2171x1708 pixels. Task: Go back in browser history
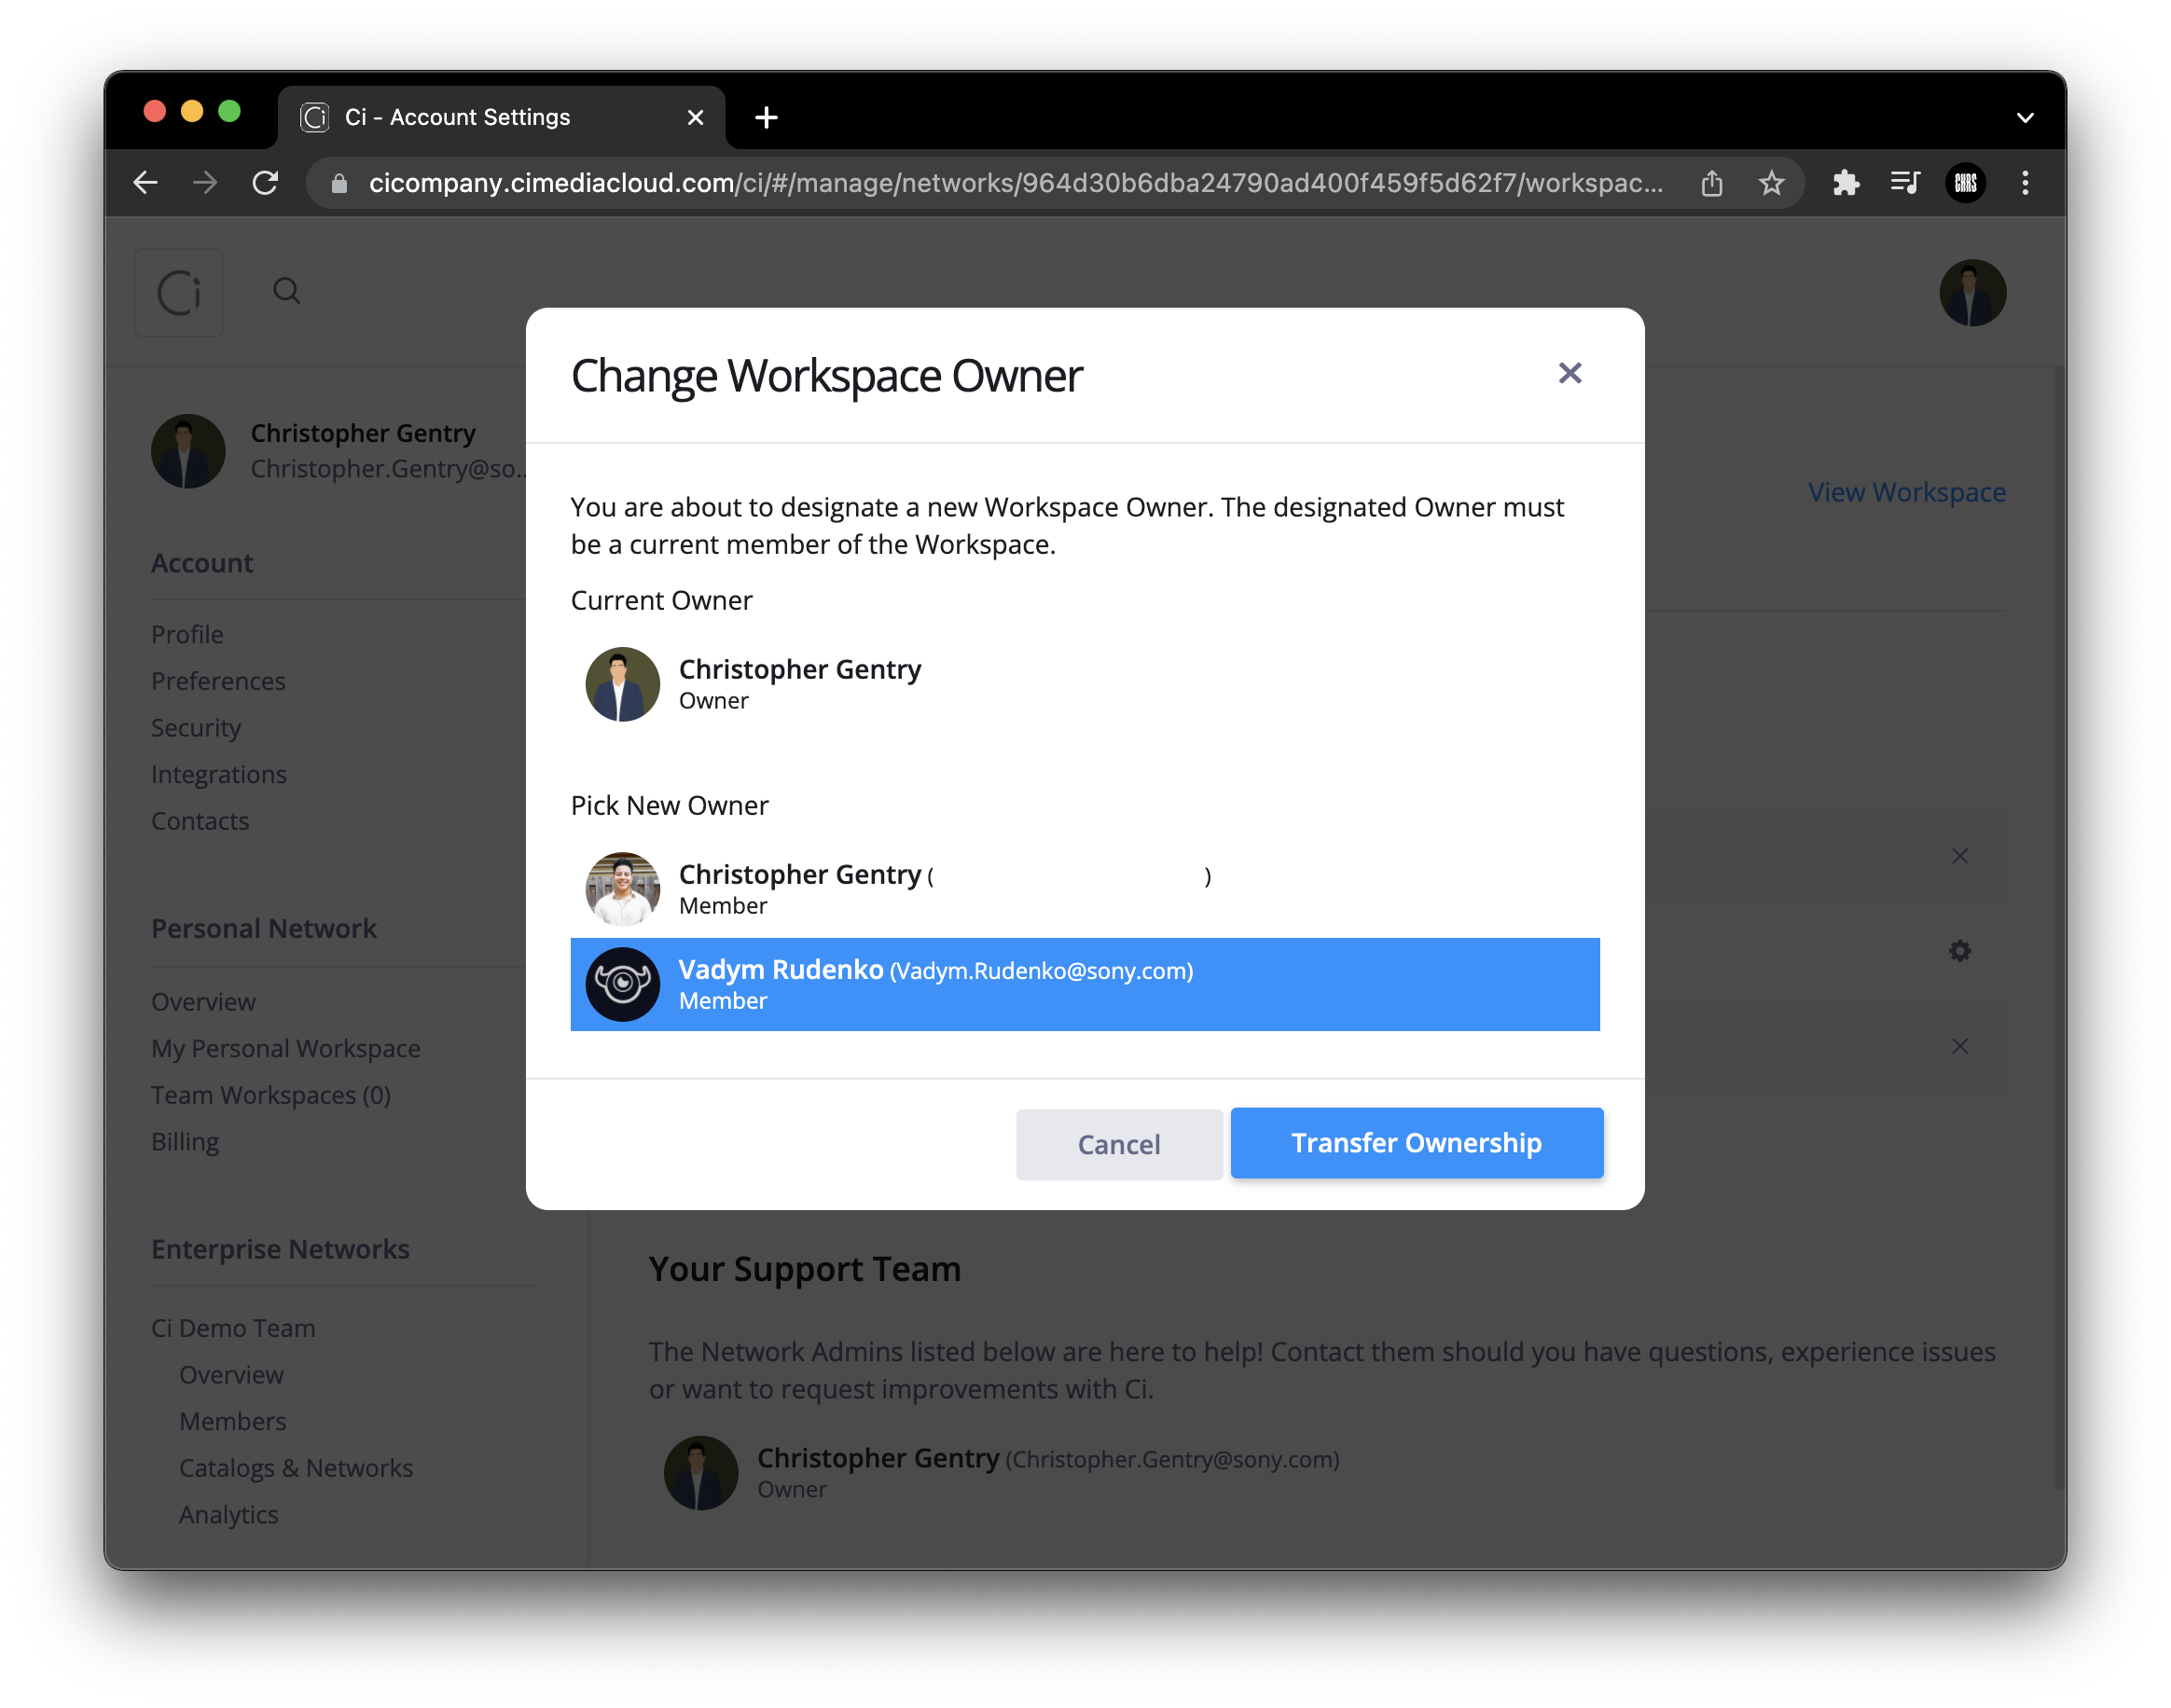[146, 182]
